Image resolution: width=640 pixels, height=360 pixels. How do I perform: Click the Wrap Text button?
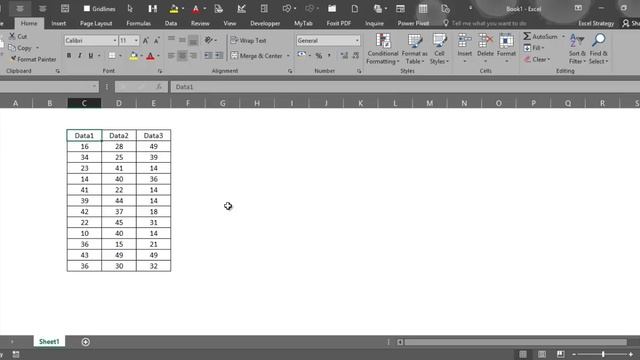coord(248,40)
